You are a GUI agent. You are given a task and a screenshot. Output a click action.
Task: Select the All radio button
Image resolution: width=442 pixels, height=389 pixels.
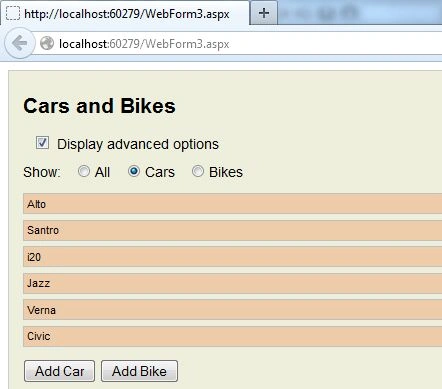click(x=84, y=171)
